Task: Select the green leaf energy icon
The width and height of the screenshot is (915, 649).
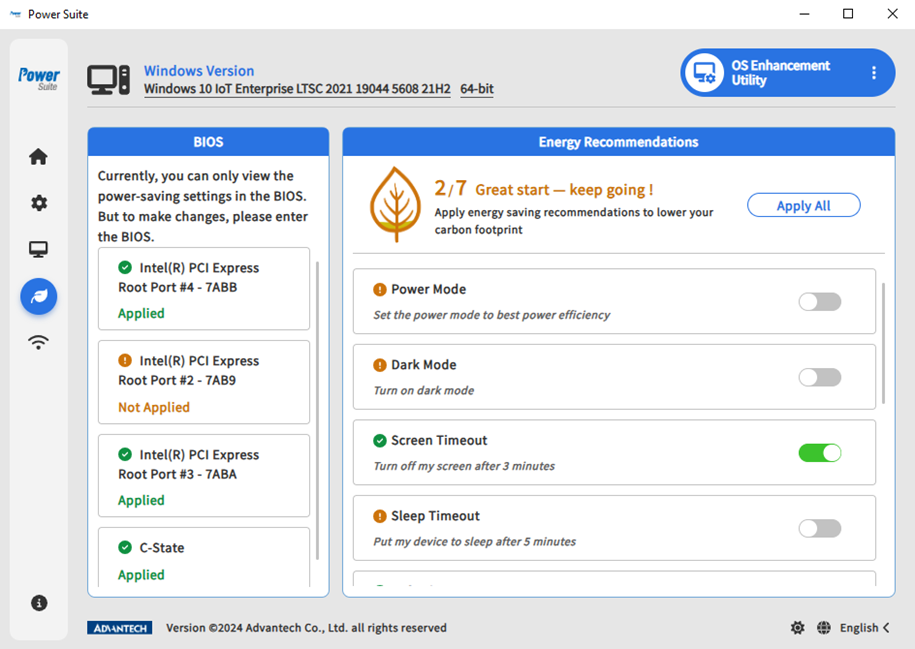Action: coord(38,296)
